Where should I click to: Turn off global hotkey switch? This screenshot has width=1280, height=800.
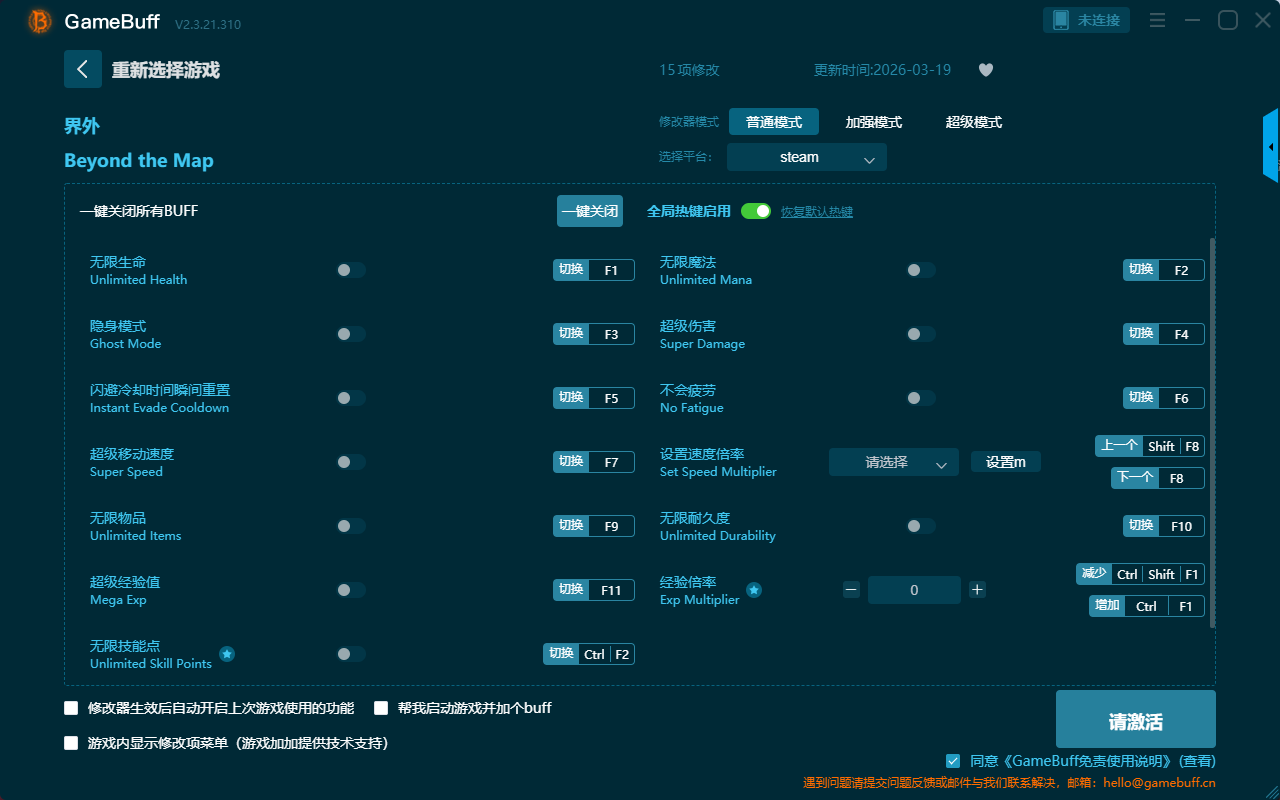click(x=756, y=211)
